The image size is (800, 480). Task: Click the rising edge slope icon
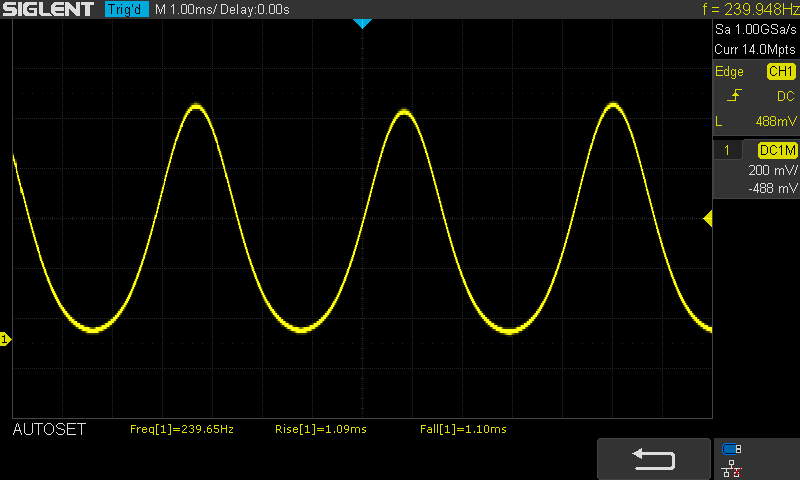734,95
